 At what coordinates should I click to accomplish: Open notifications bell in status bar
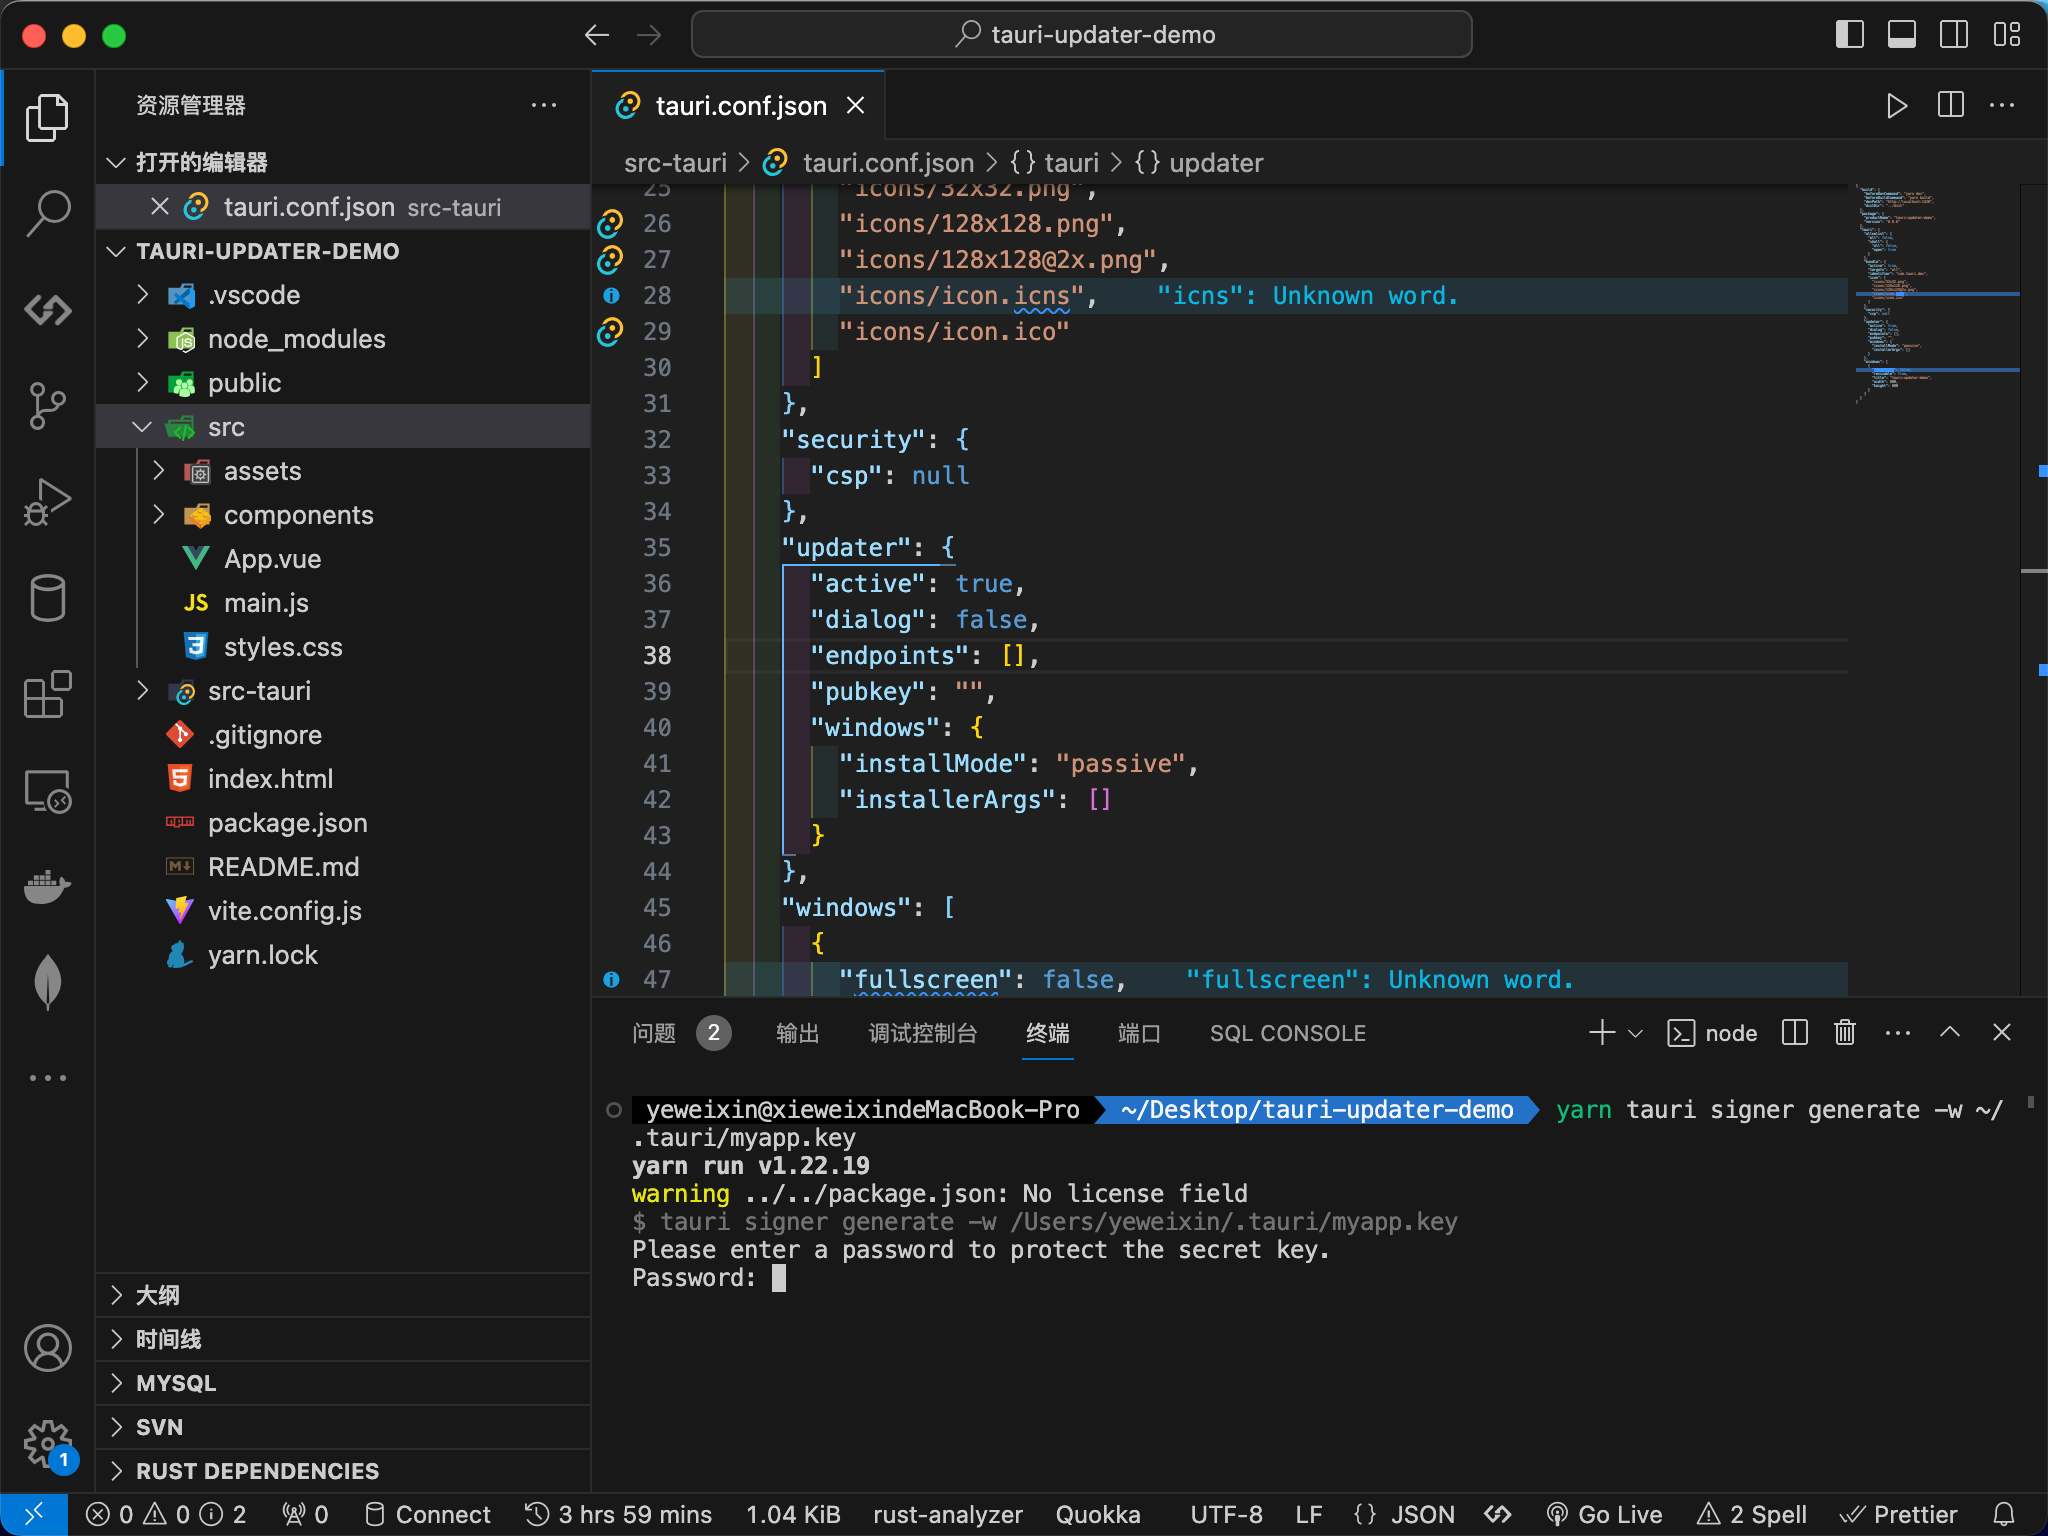[x=2004, y=1514]
